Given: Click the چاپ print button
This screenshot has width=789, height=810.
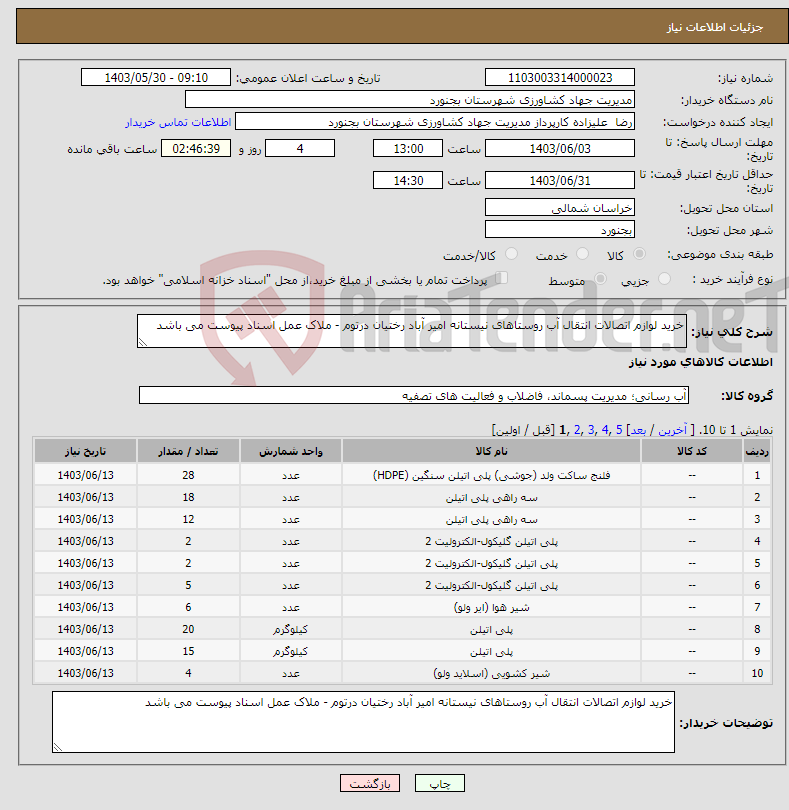Looking at the screenshot, I should coord(440,783).
